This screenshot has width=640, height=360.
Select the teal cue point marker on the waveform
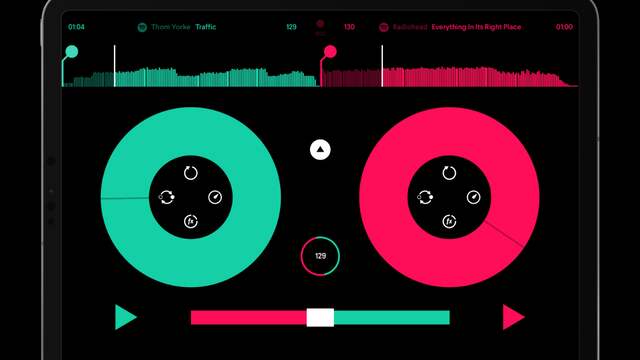click(x=72, y=52)
